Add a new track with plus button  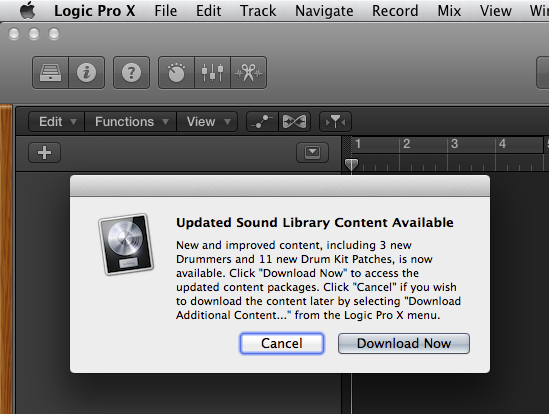44,152
